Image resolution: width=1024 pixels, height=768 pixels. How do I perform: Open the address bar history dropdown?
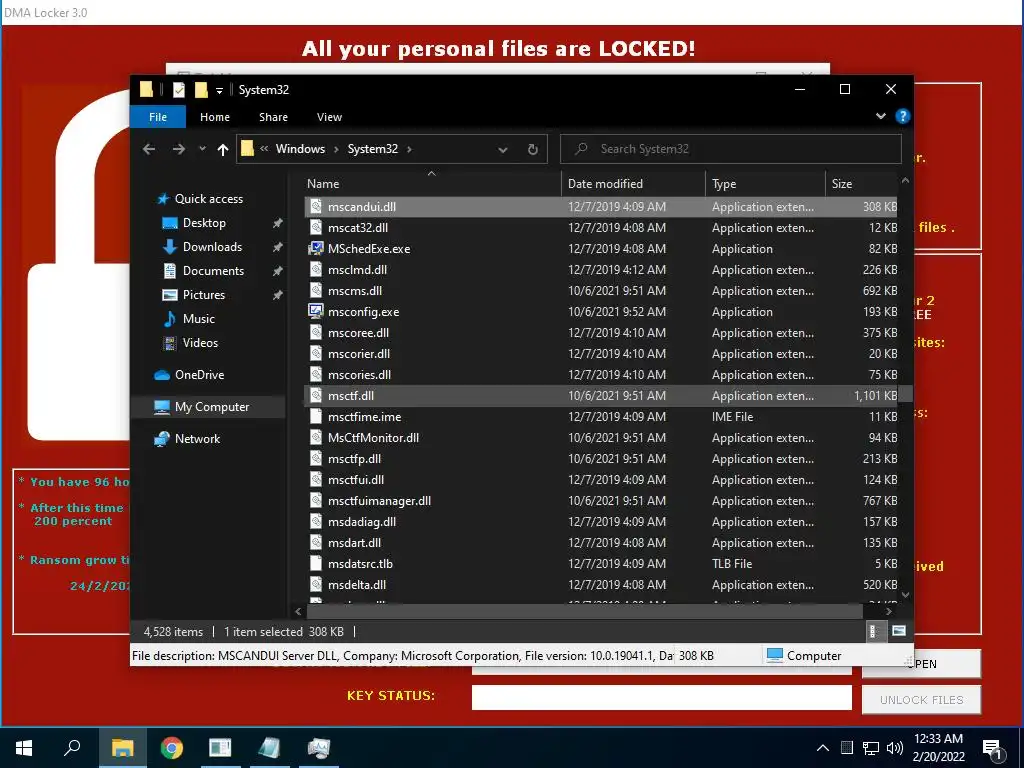502,150
